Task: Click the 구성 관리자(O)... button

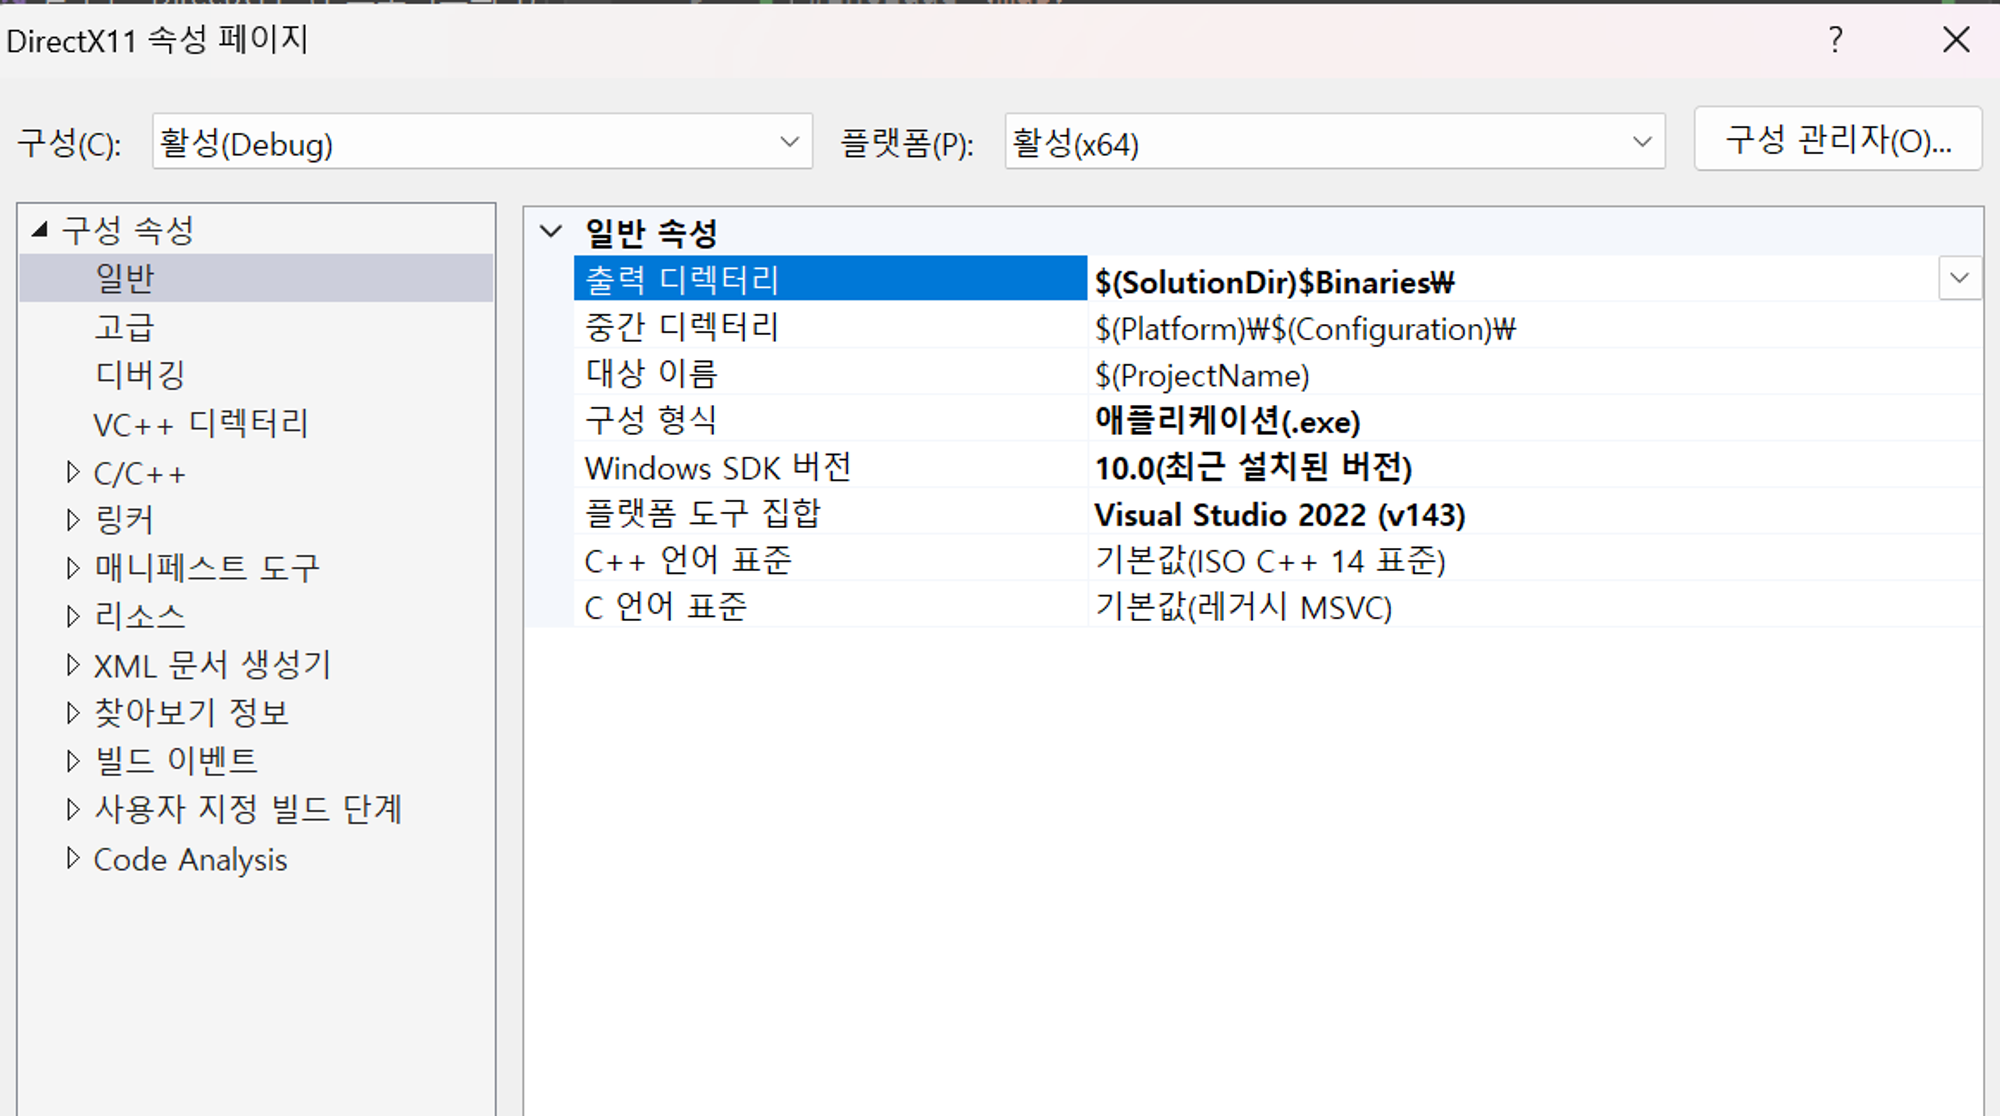Action: click(x=1837, y=139)
